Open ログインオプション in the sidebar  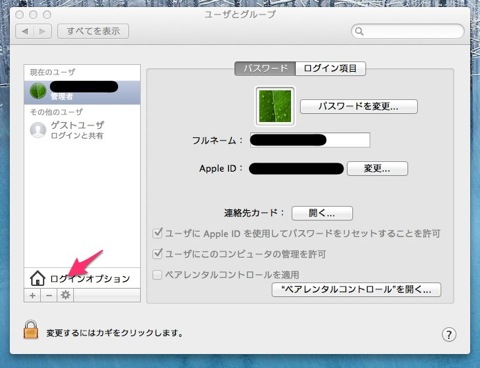(x=82, y=278)
